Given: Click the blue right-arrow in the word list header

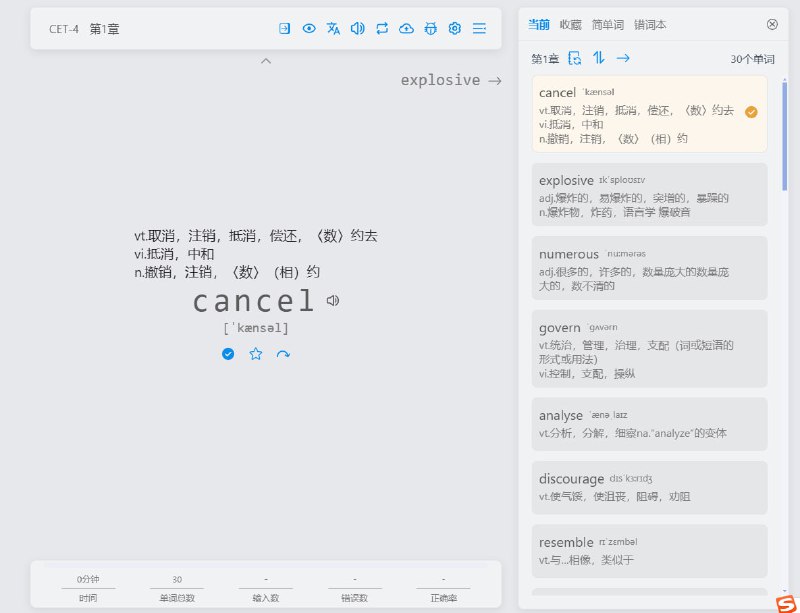Looking at the screenshot, I should (x=622, y=58).
